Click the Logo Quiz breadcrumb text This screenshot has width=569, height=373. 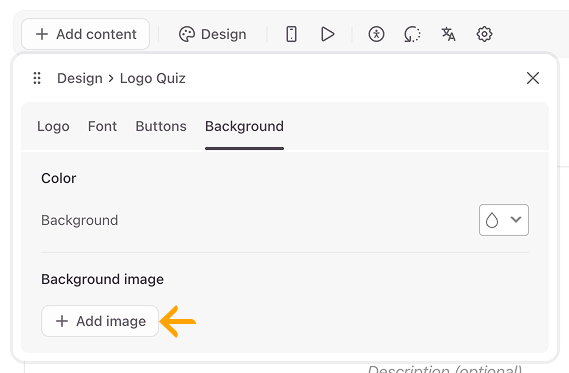(x=153, y=78)
